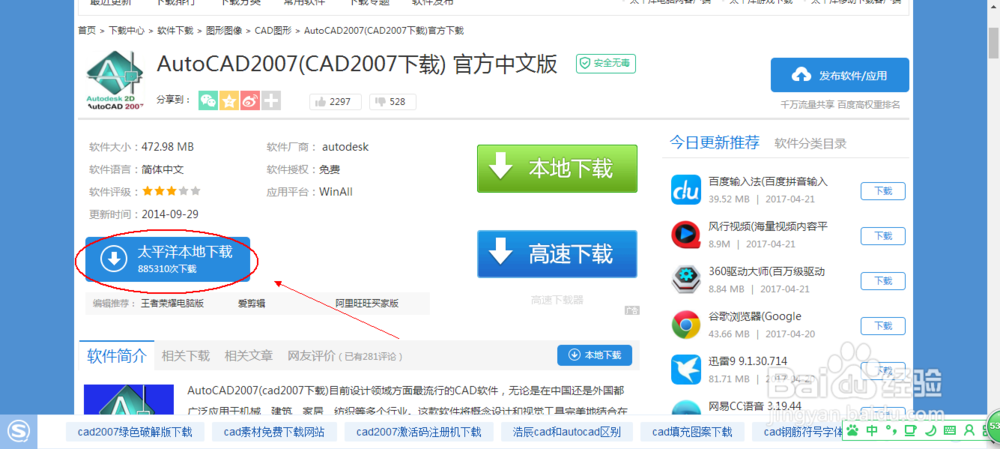The width and height of the screenshot is (1000, 449).
Task: Click software rating stars
Action: pos(171,191)
